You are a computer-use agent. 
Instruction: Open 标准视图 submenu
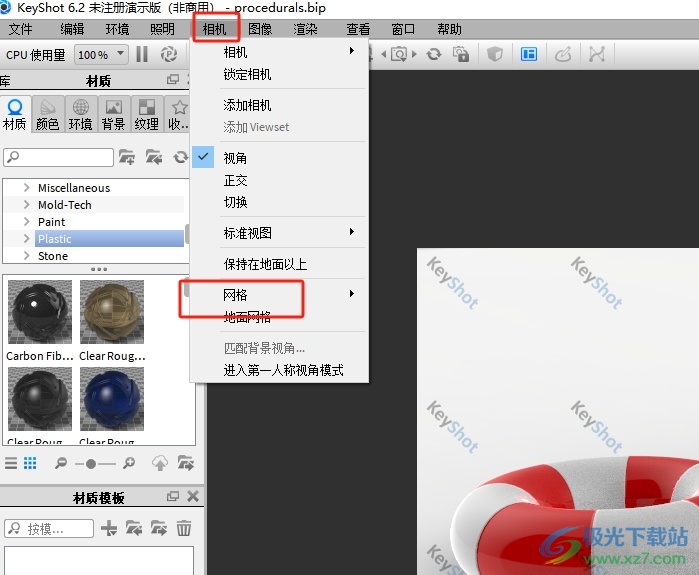tap(279, 233)
